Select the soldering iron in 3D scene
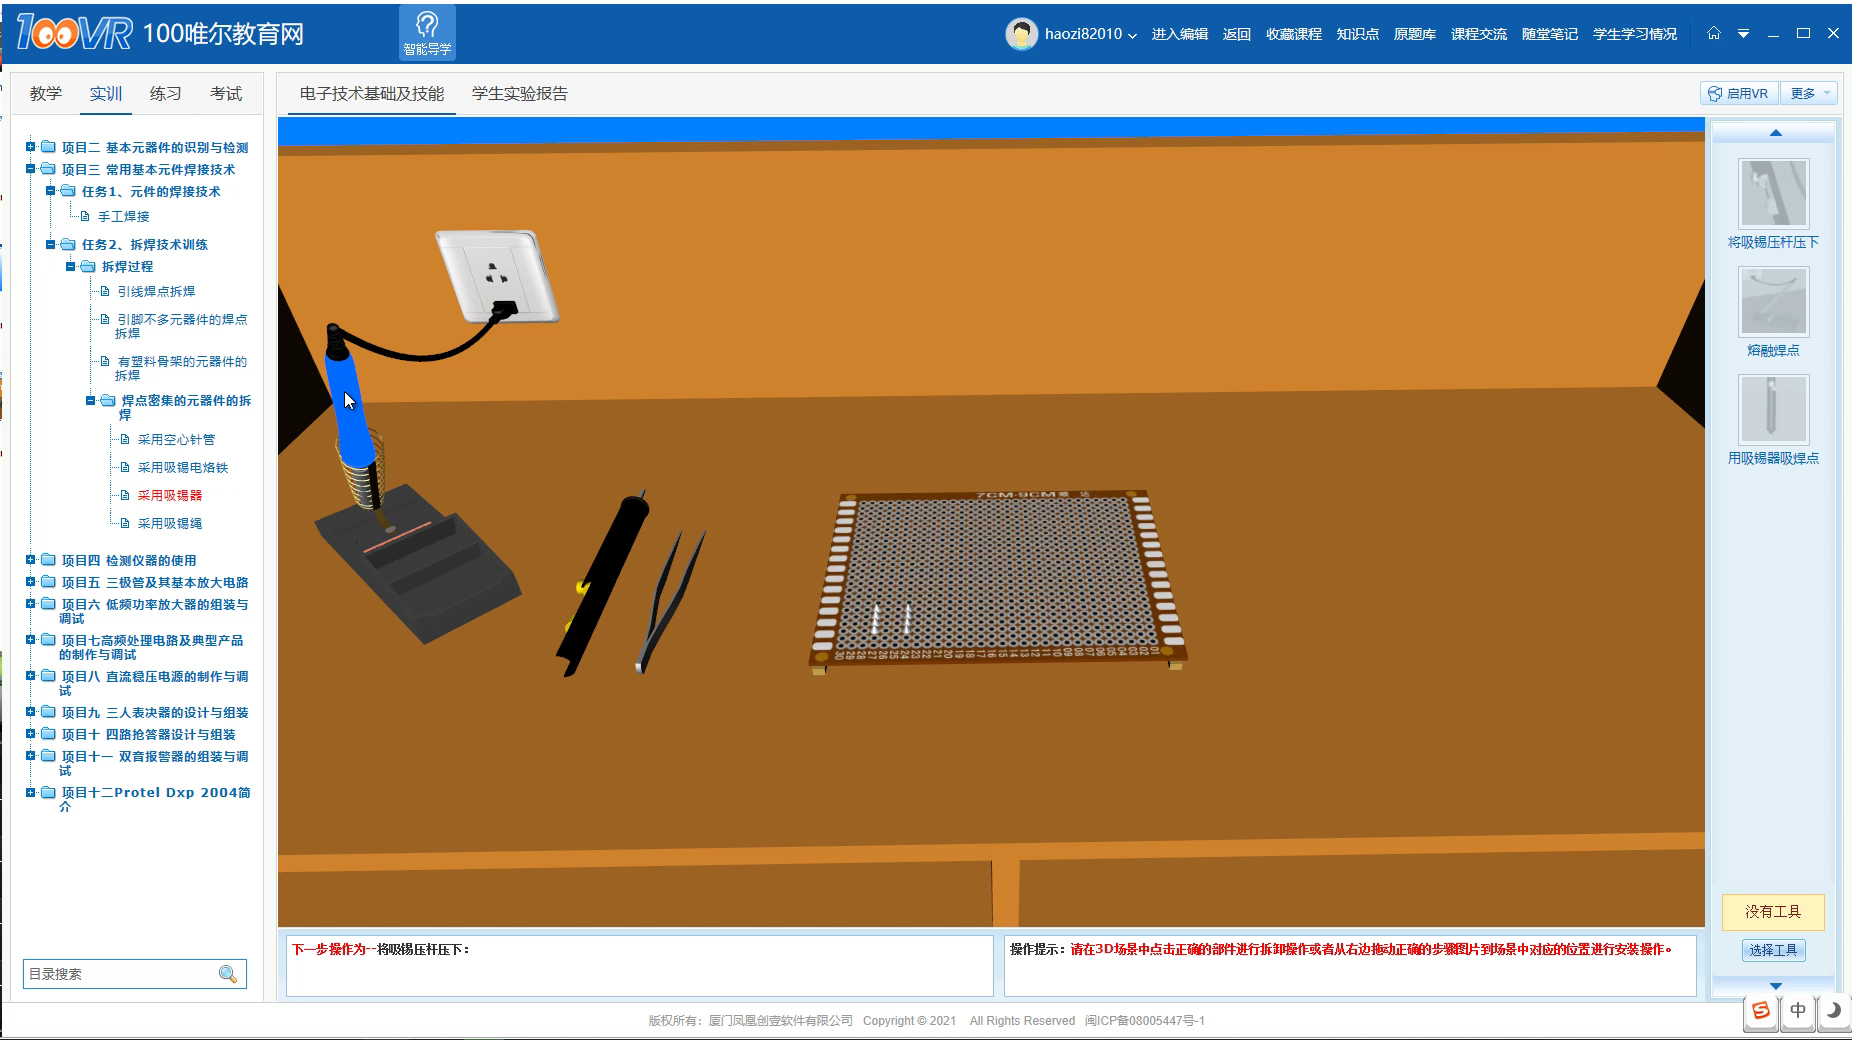The width and height of the screenshot is (1852, 1040). pyautogui.click(x=352, y=410)
